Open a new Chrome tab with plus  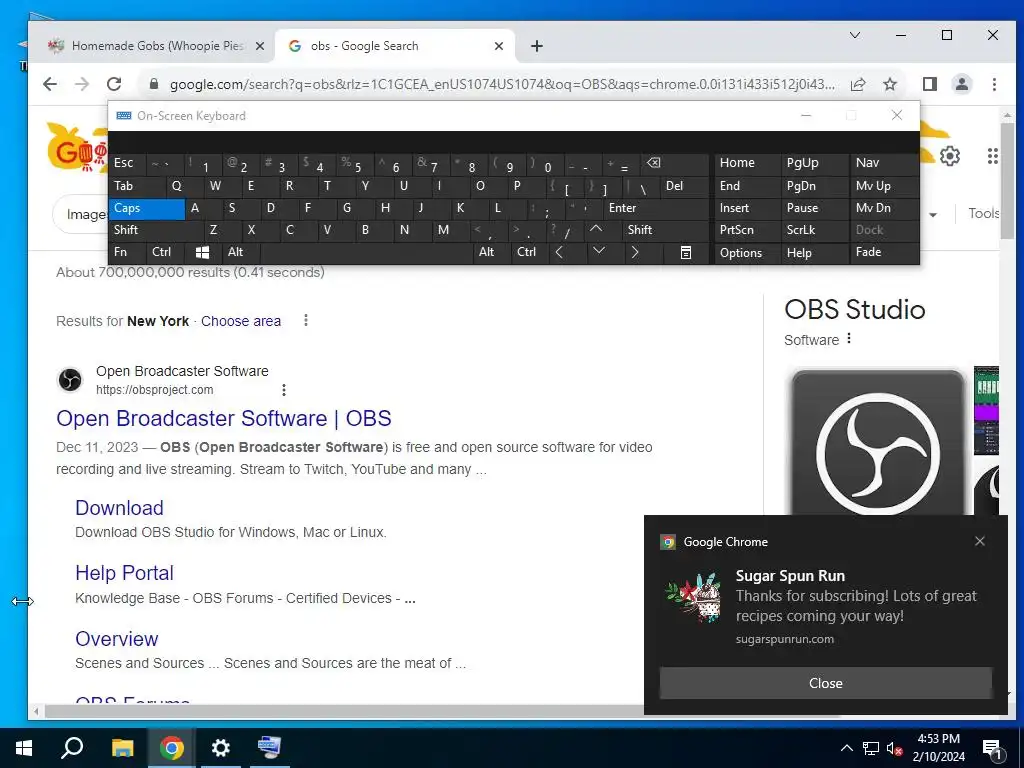537,46
